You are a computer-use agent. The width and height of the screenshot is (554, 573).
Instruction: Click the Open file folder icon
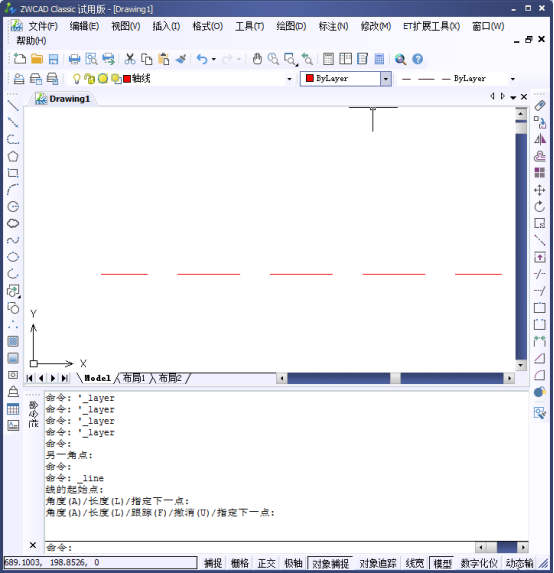37,59
